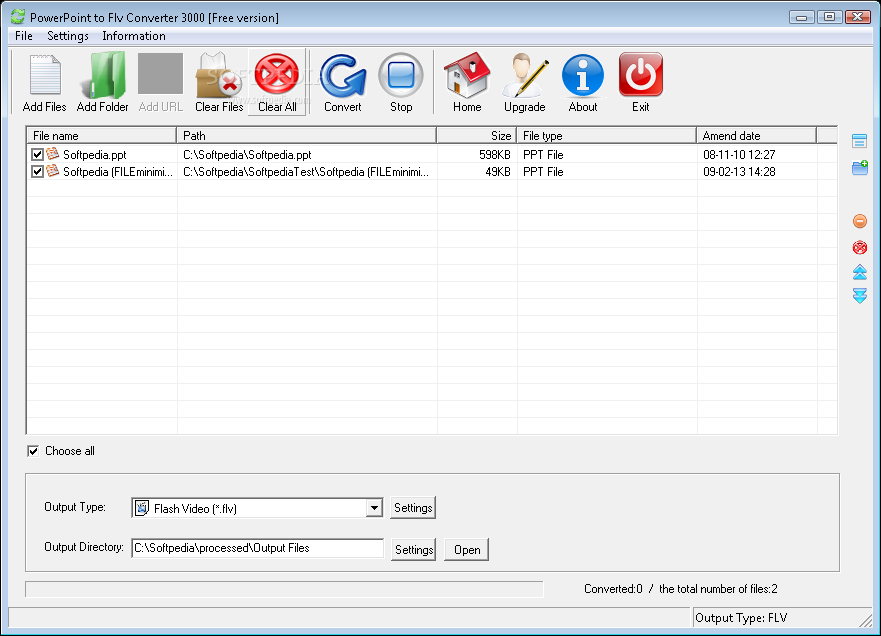Open the Output Type dropdown arrow
Viewport: 881px width, 636px height.
(374, 508)
